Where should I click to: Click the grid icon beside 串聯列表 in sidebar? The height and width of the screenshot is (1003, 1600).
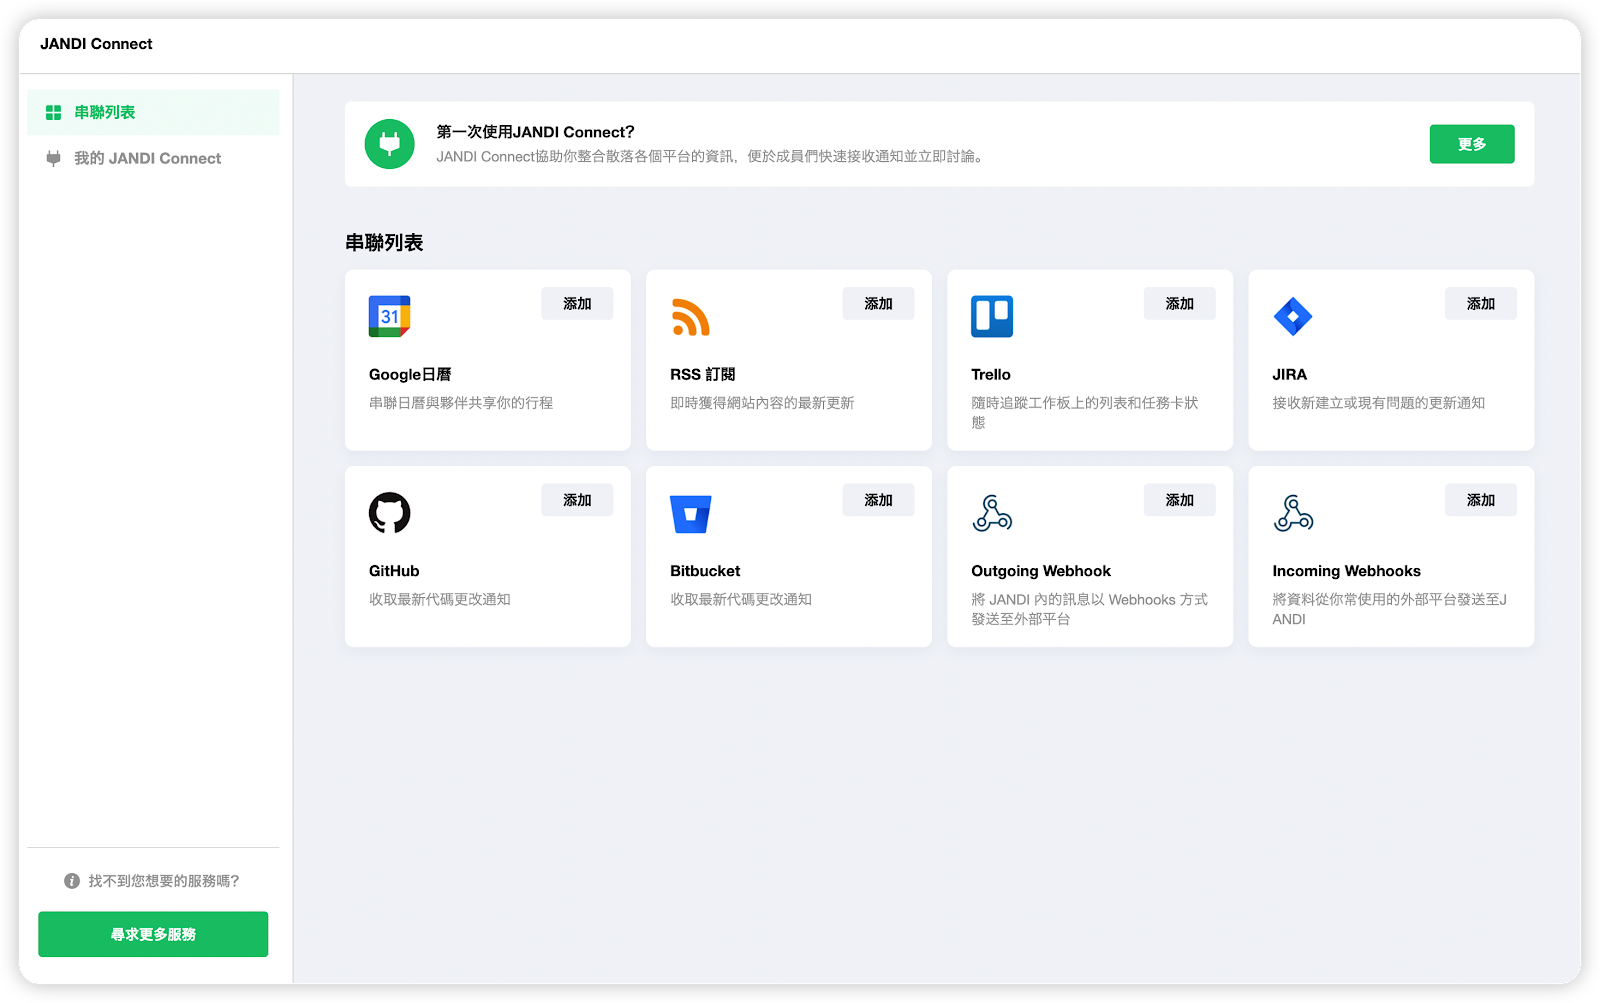(x=54, y=113)
